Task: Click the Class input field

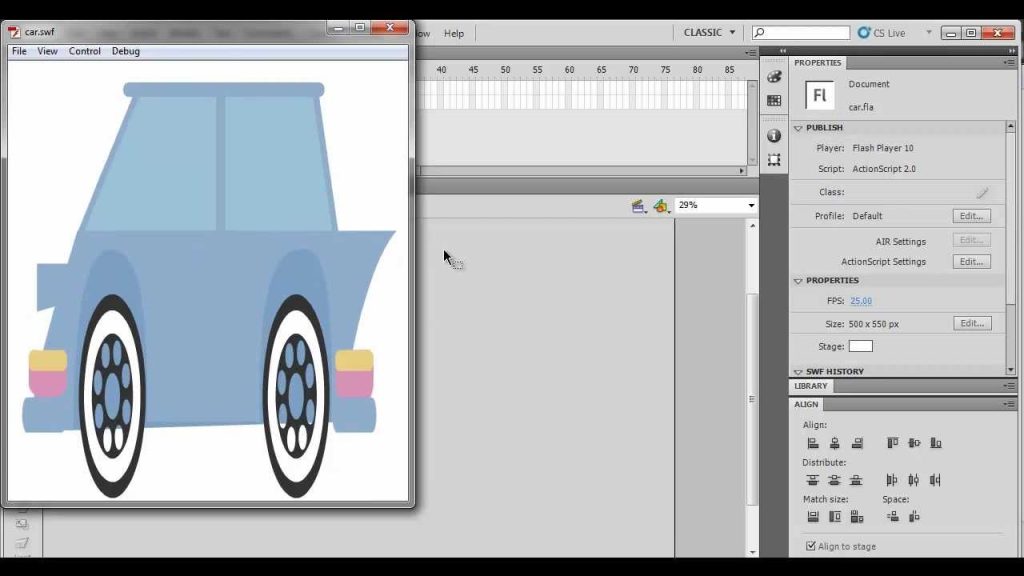Action: (x=911, y=192)
